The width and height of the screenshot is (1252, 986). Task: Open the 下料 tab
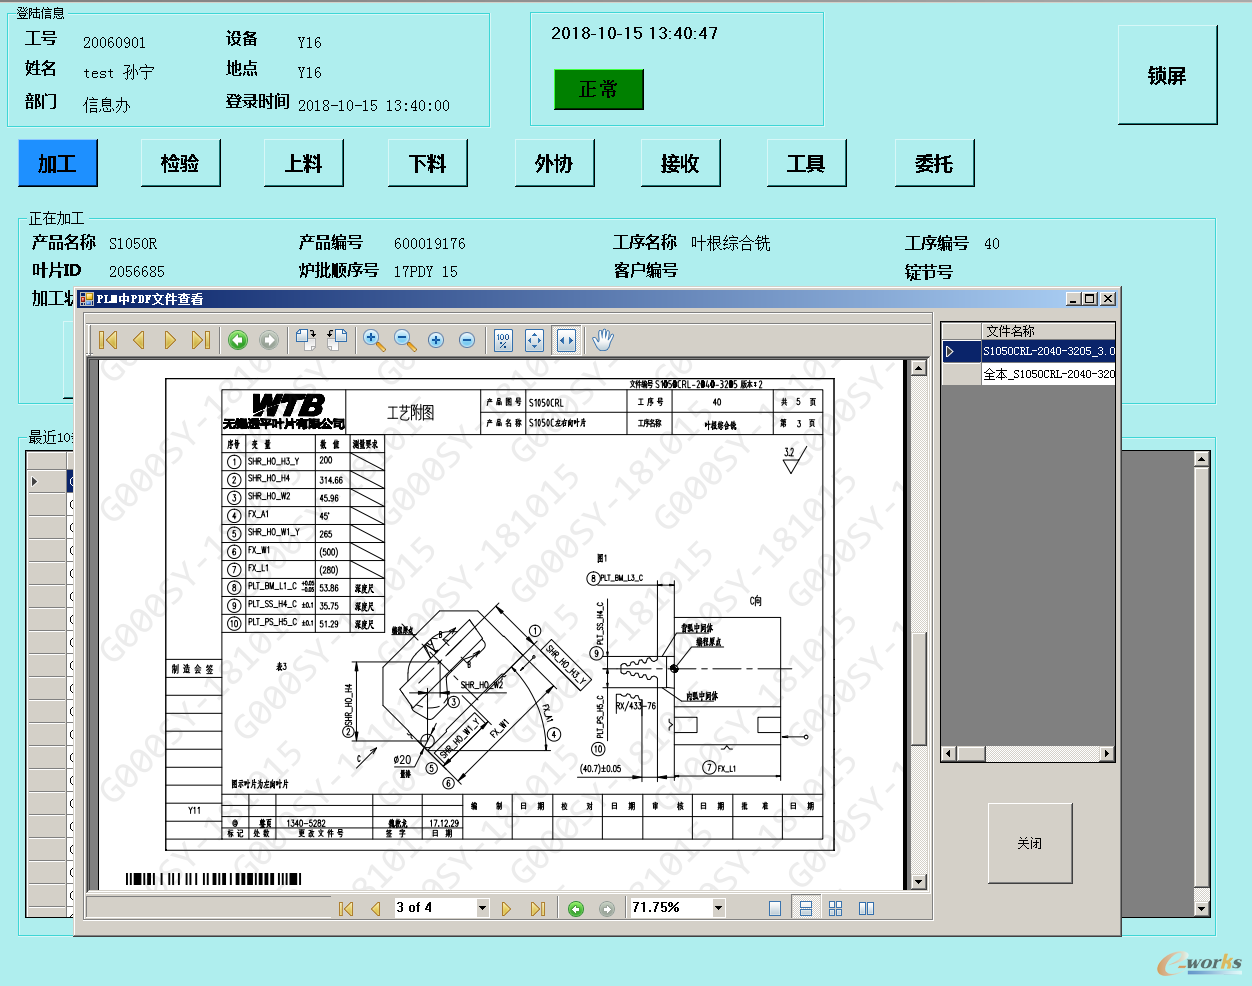point(428,163)
